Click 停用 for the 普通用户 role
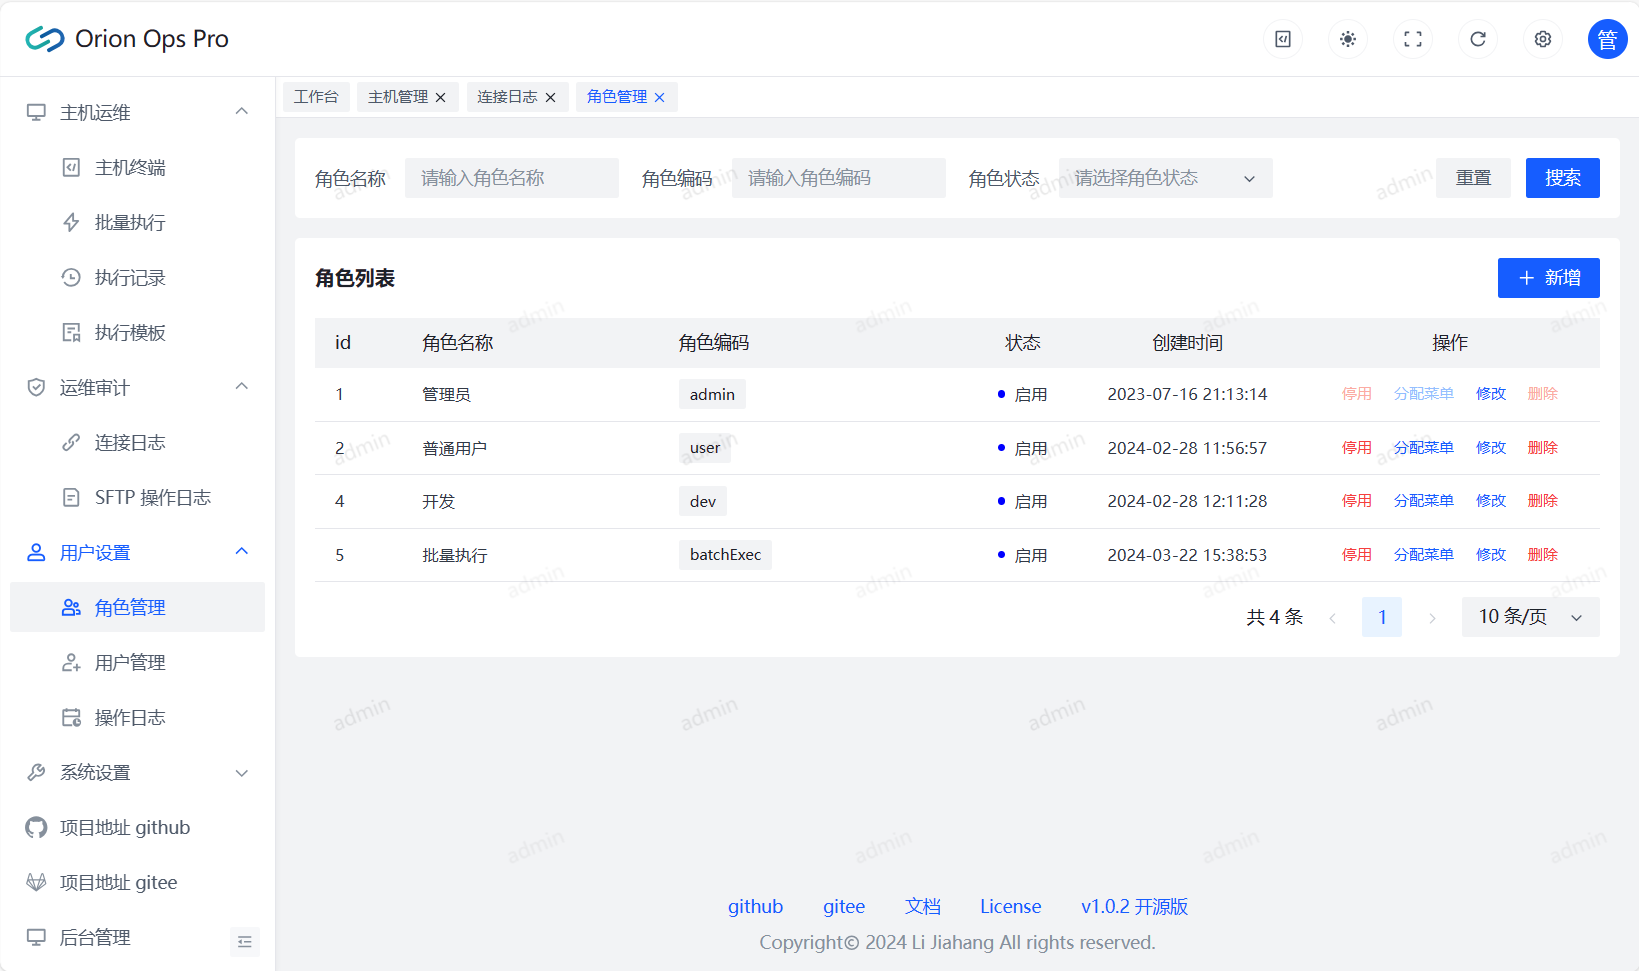 click(1356, 448)
